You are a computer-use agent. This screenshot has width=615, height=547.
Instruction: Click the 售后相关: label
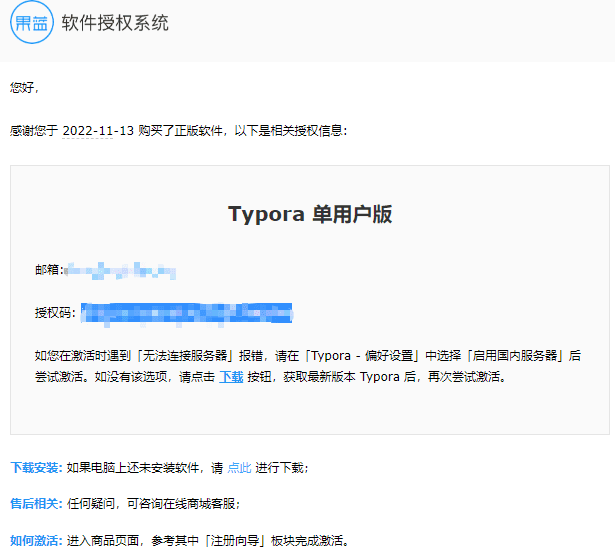(x=36, y=503)
